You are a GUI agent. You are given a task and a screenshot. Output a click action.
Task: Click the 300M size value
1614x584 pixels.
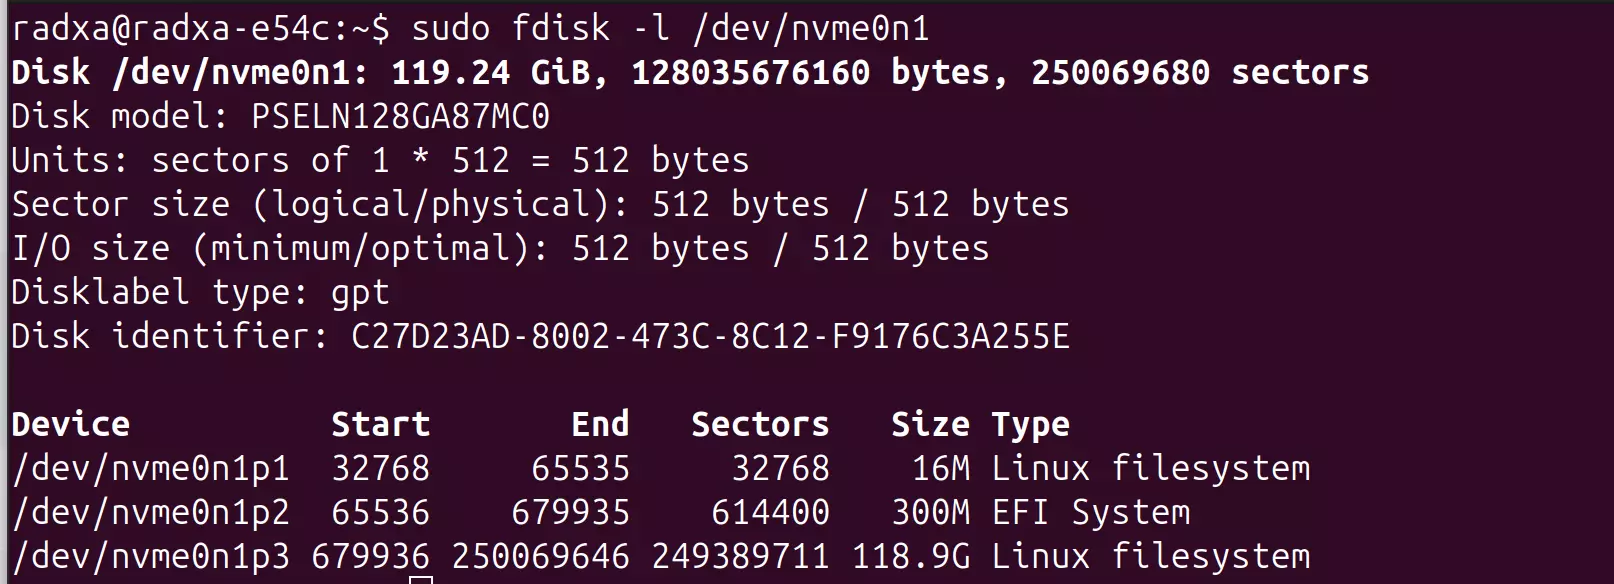931,512
